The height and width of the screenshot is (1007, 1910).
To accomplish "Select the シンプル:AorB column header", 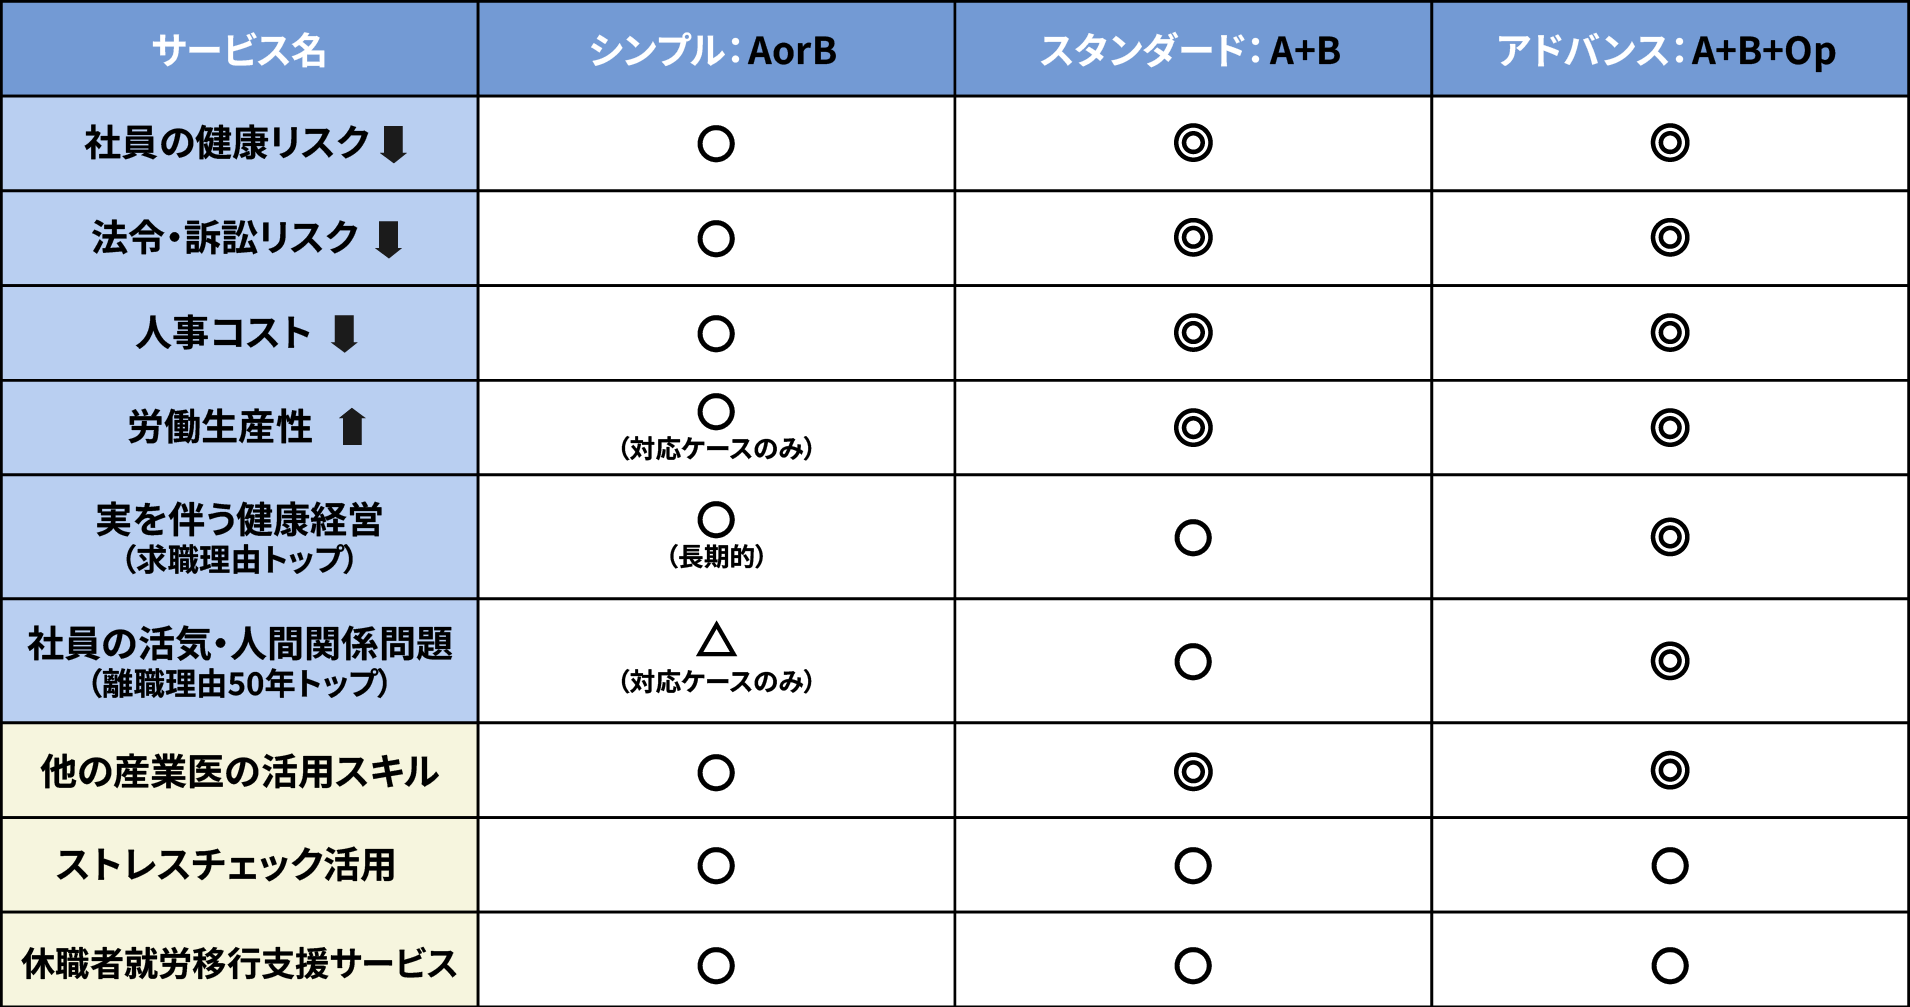I will click(x=714, y=50).
